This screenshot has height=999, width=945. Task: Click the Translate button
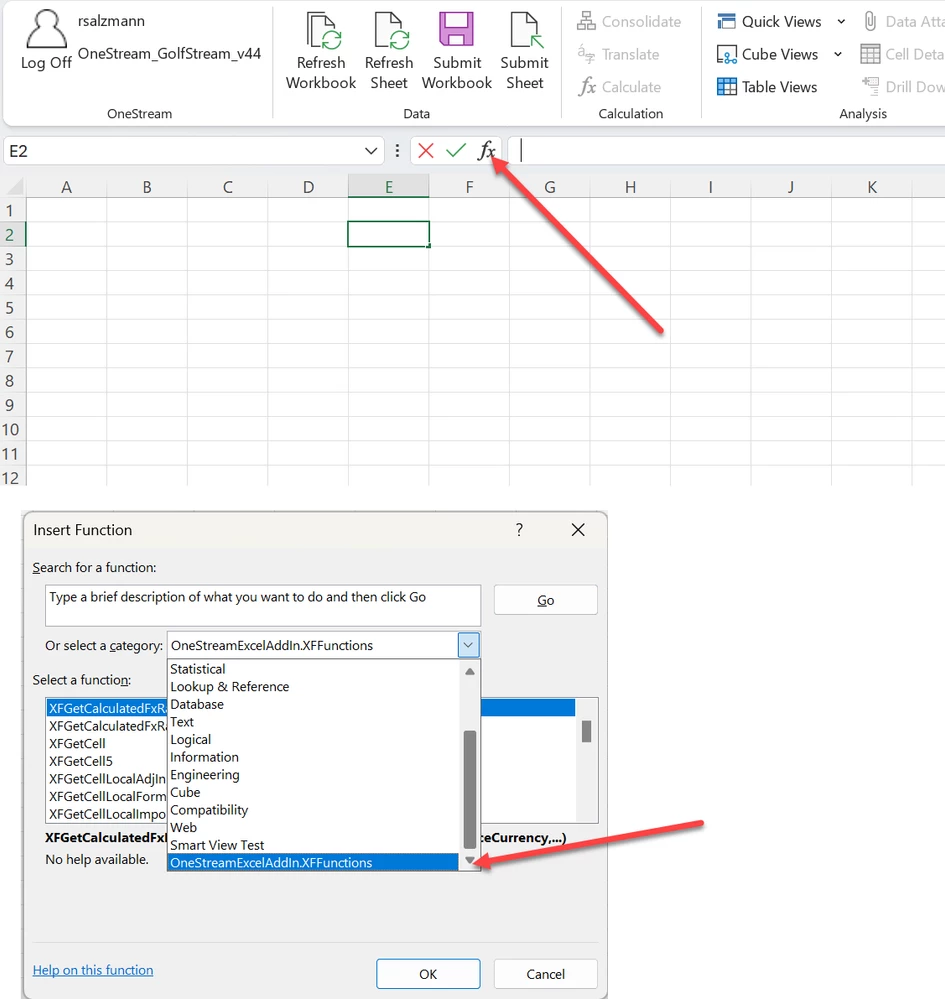618,54
